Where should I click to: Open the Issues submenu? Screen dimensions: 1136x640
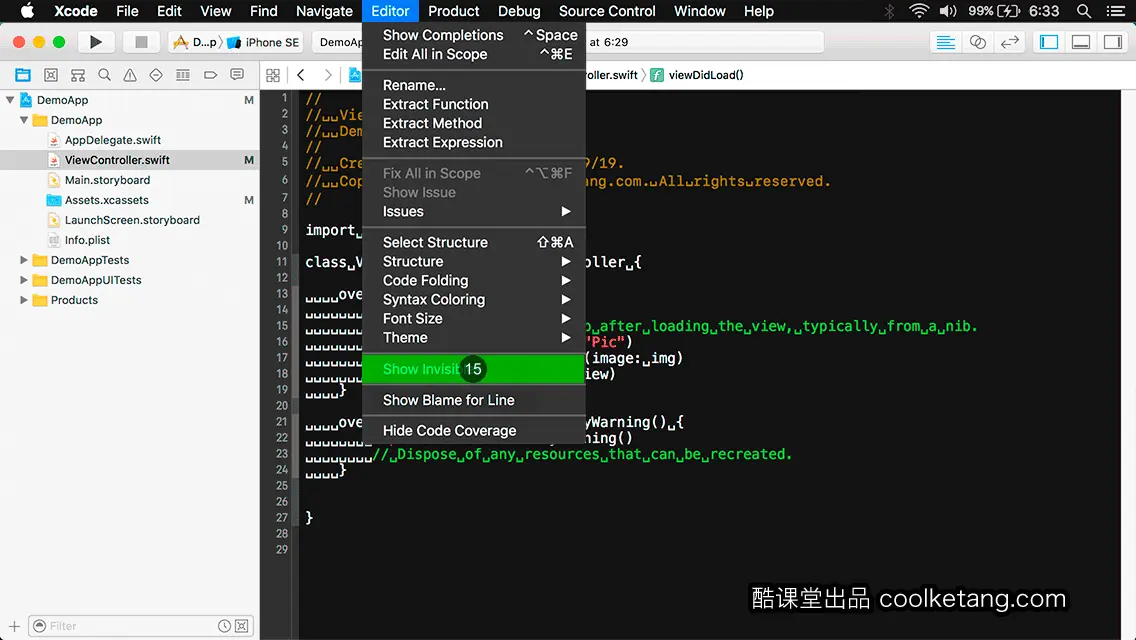point(474,212)
